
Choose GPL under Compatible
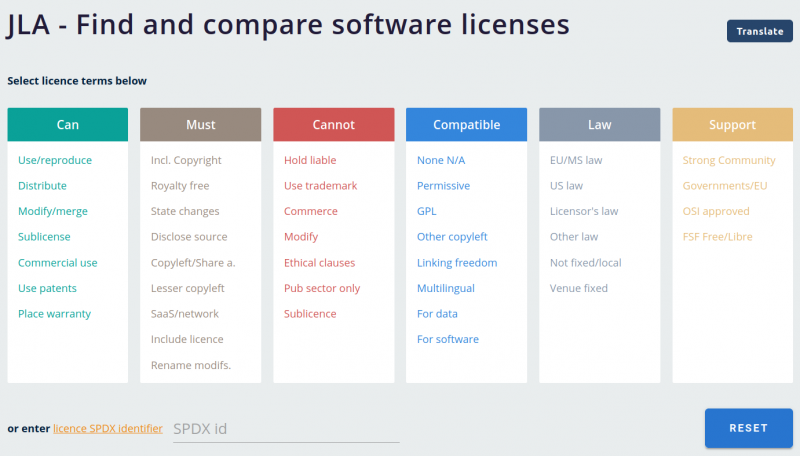(428, 211)
